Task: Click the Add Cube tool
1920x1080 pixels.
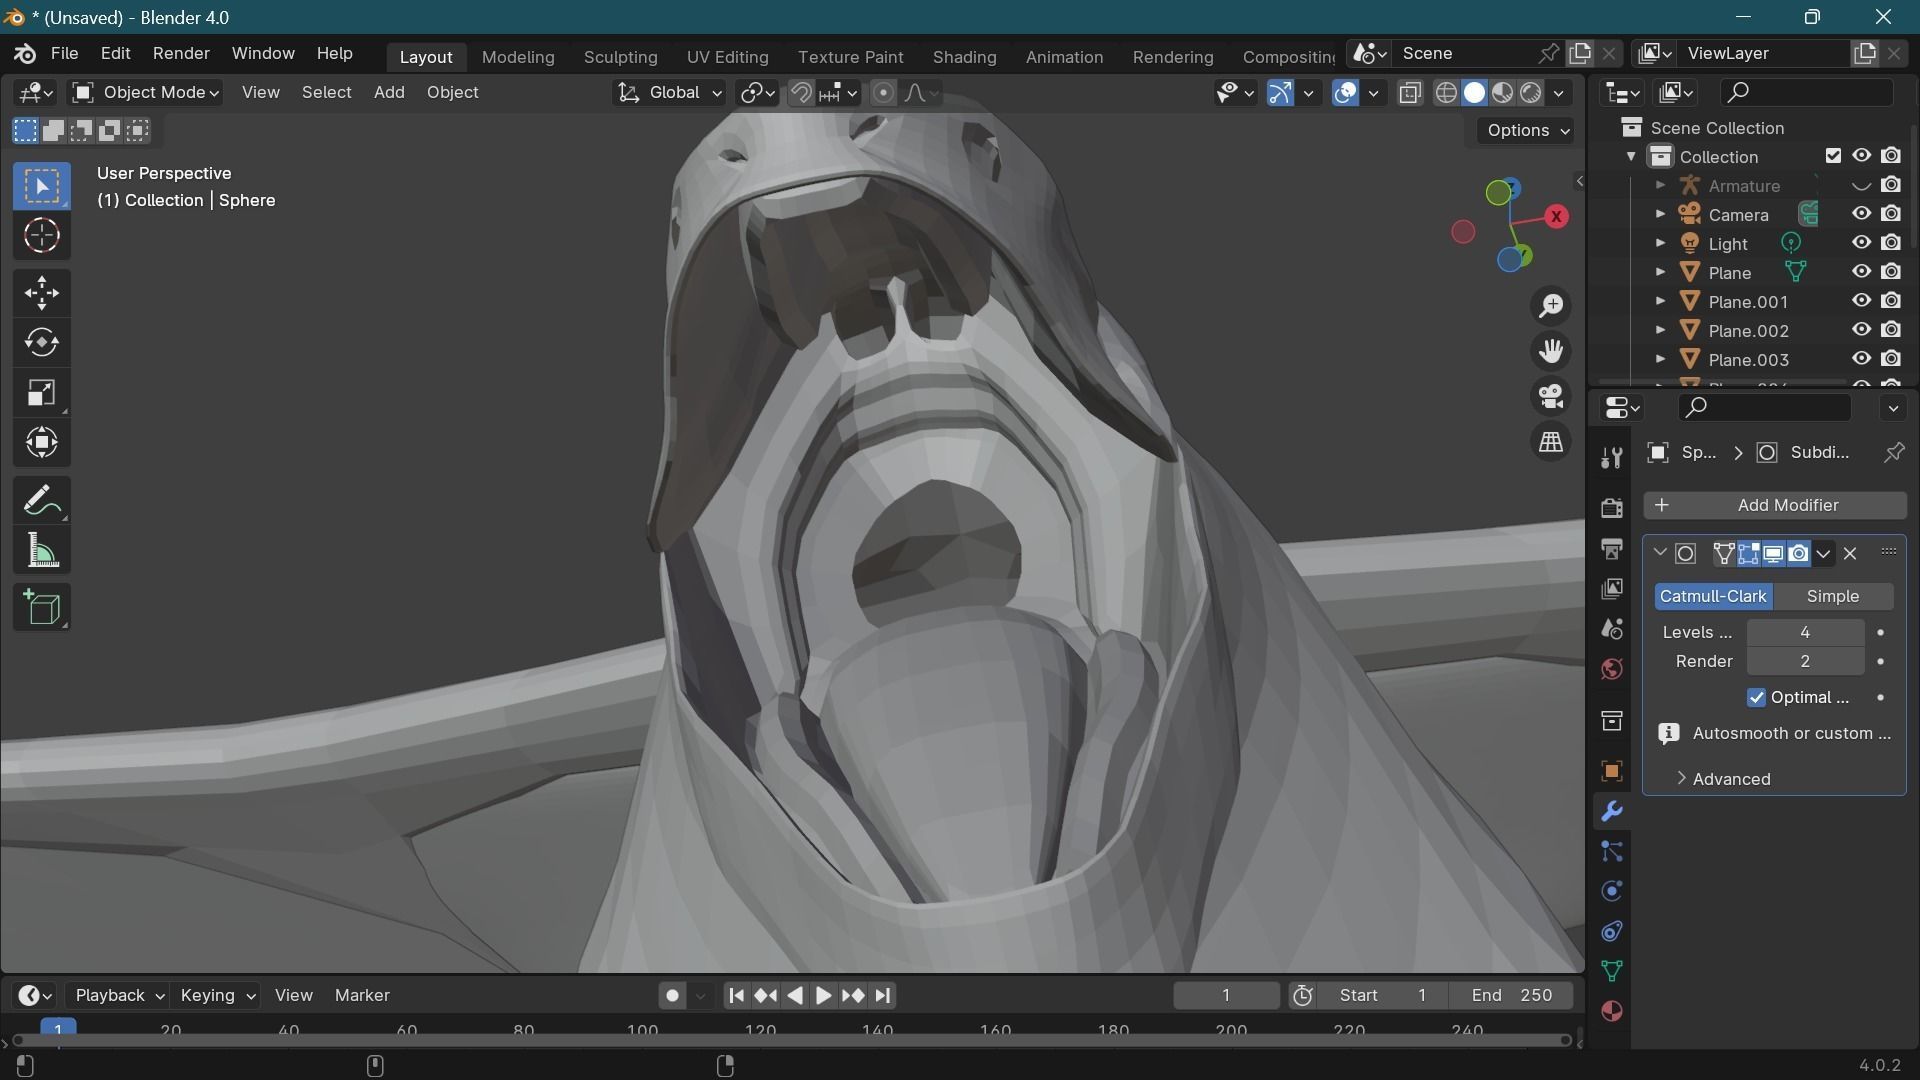Action: tap(41, 607)
